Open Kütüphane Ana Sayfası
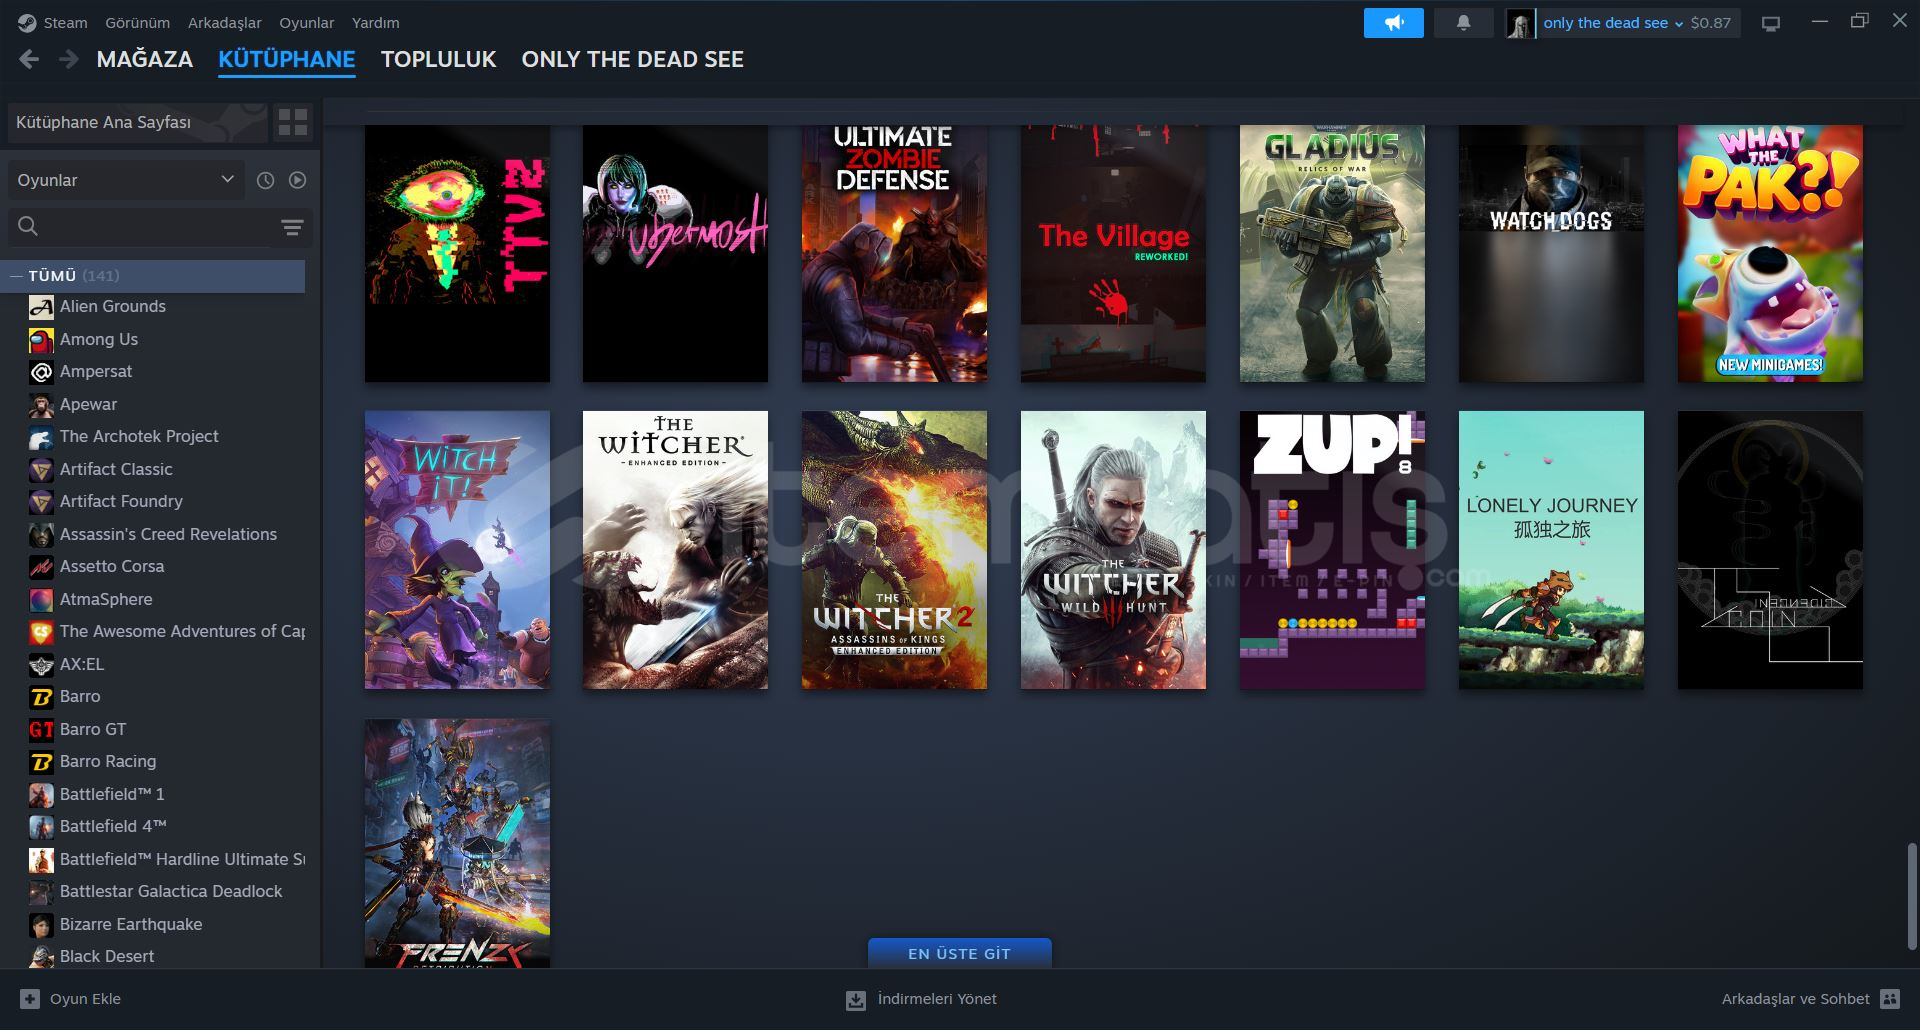 (138, 122)
